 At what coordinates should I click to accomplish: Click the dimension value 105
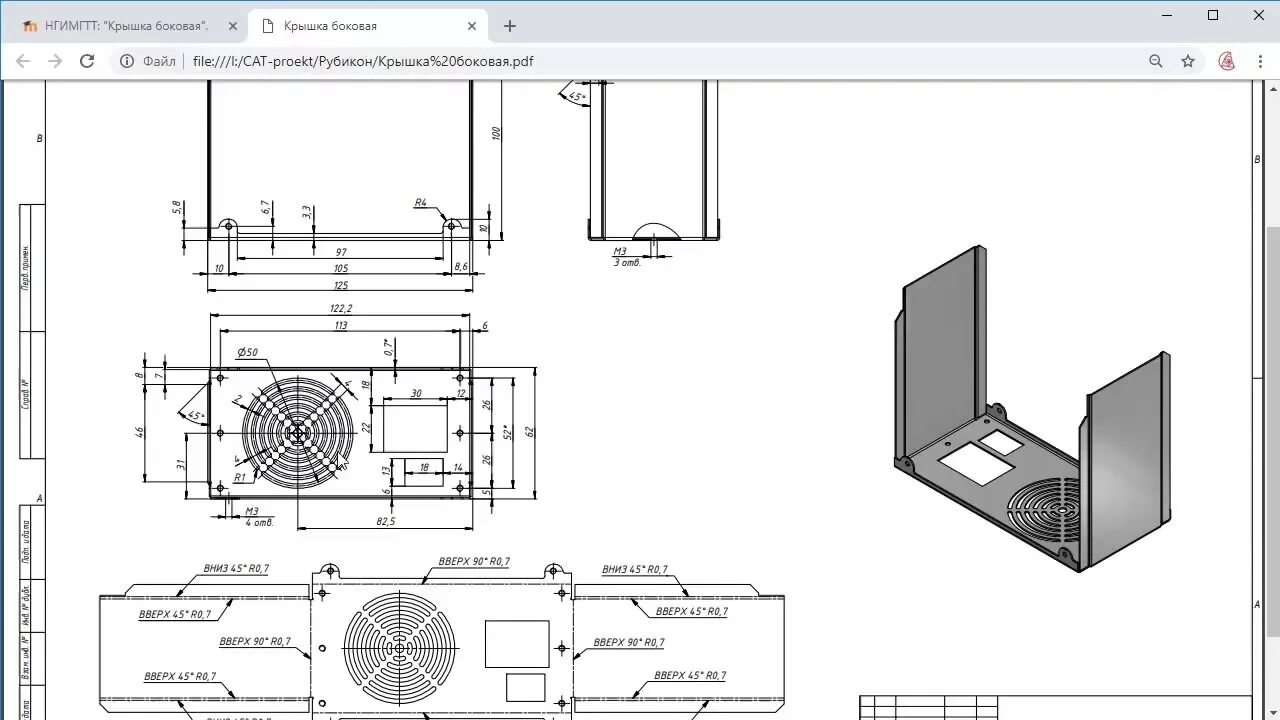click(x=341, y=268)
